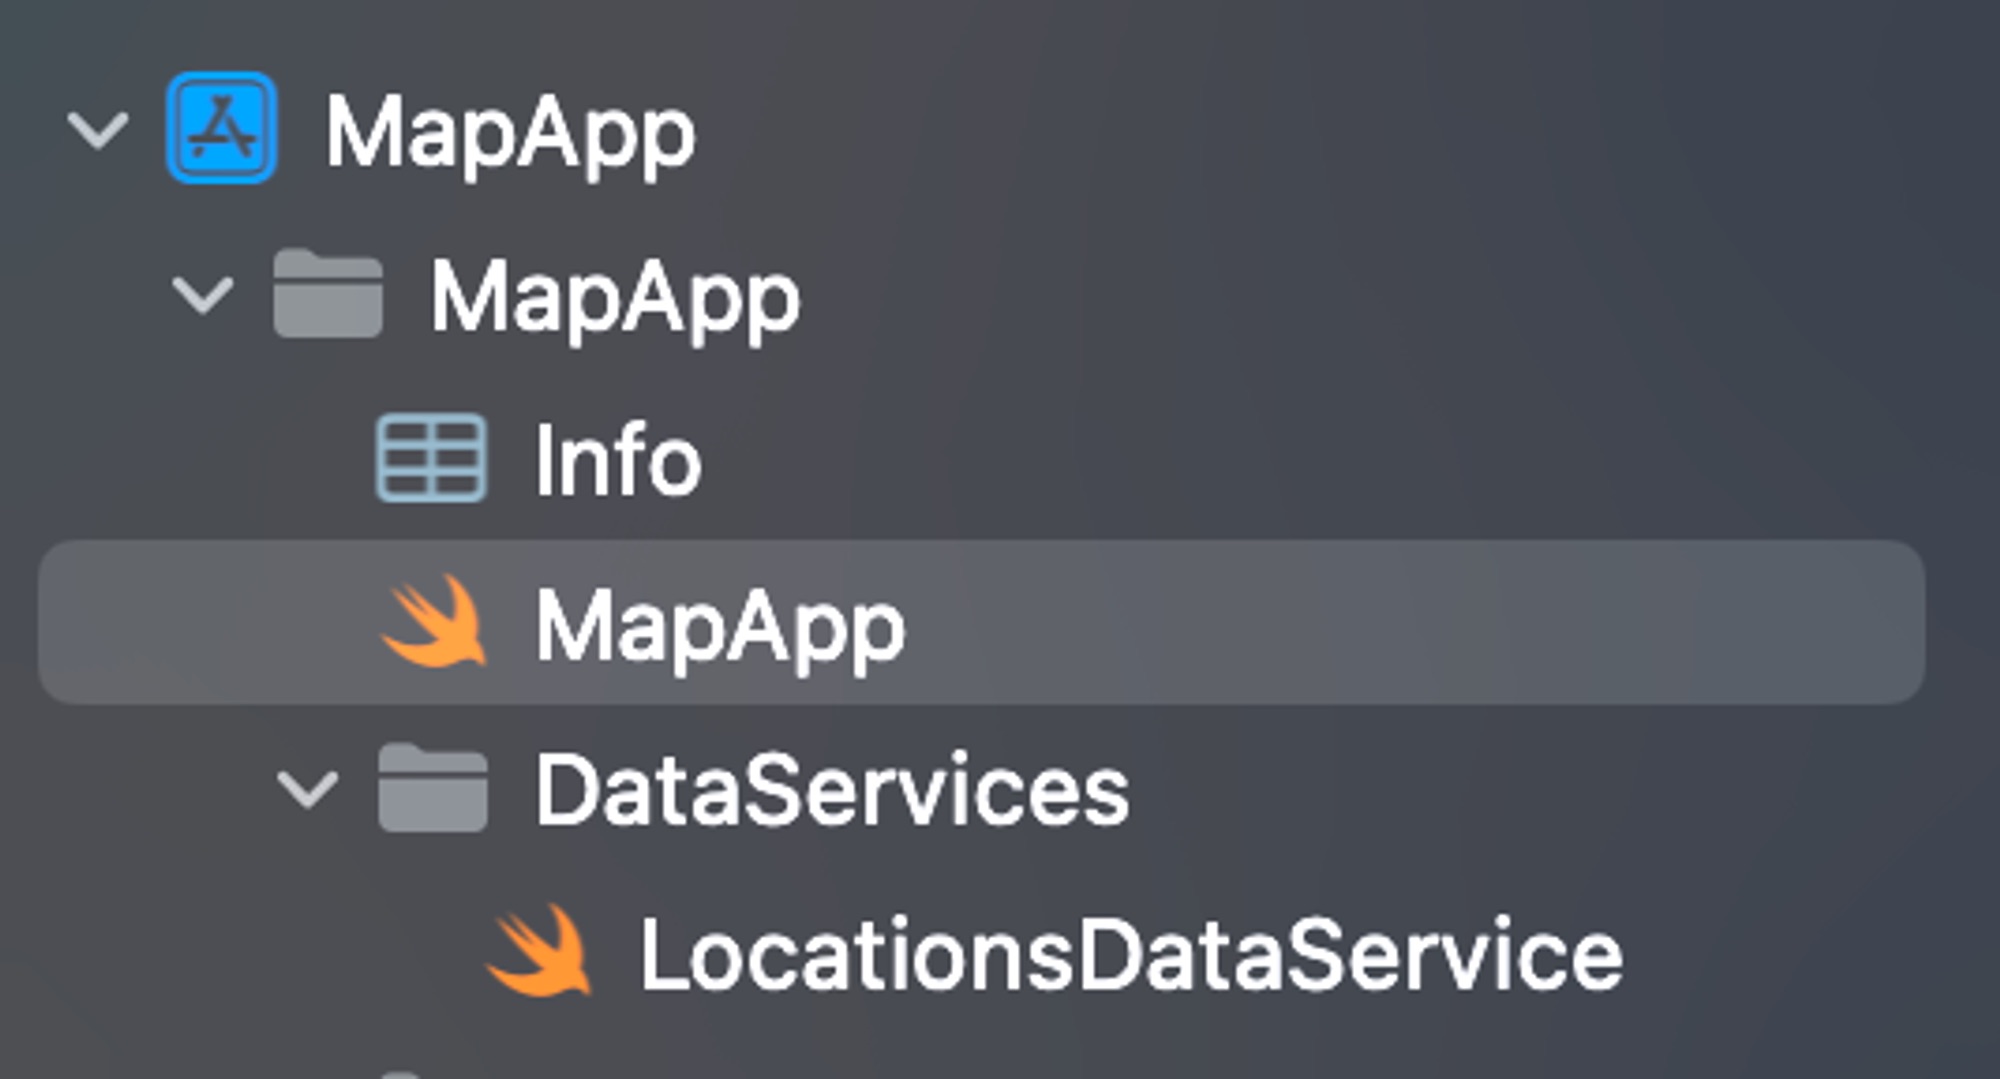Click the MapApp group folder icon

pyautogui.click(x=328, y=294)
